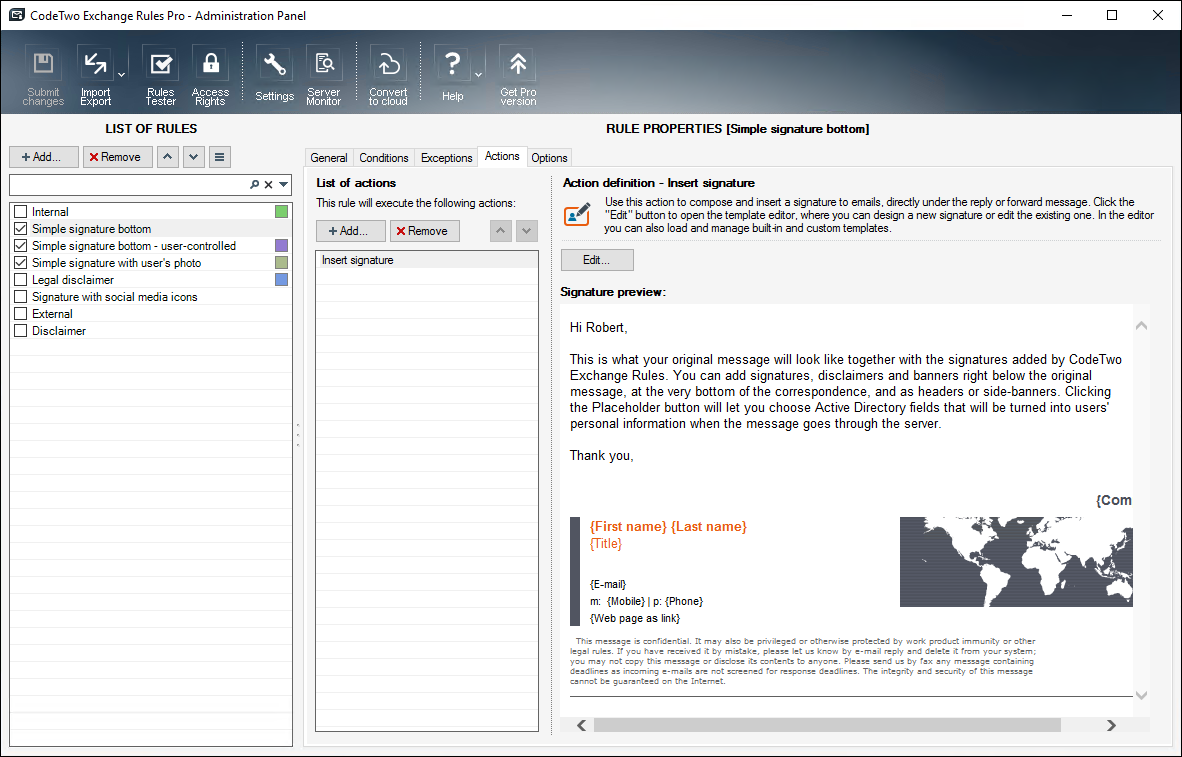Click olive swatch for user's photo rule

tap(281, 262)
